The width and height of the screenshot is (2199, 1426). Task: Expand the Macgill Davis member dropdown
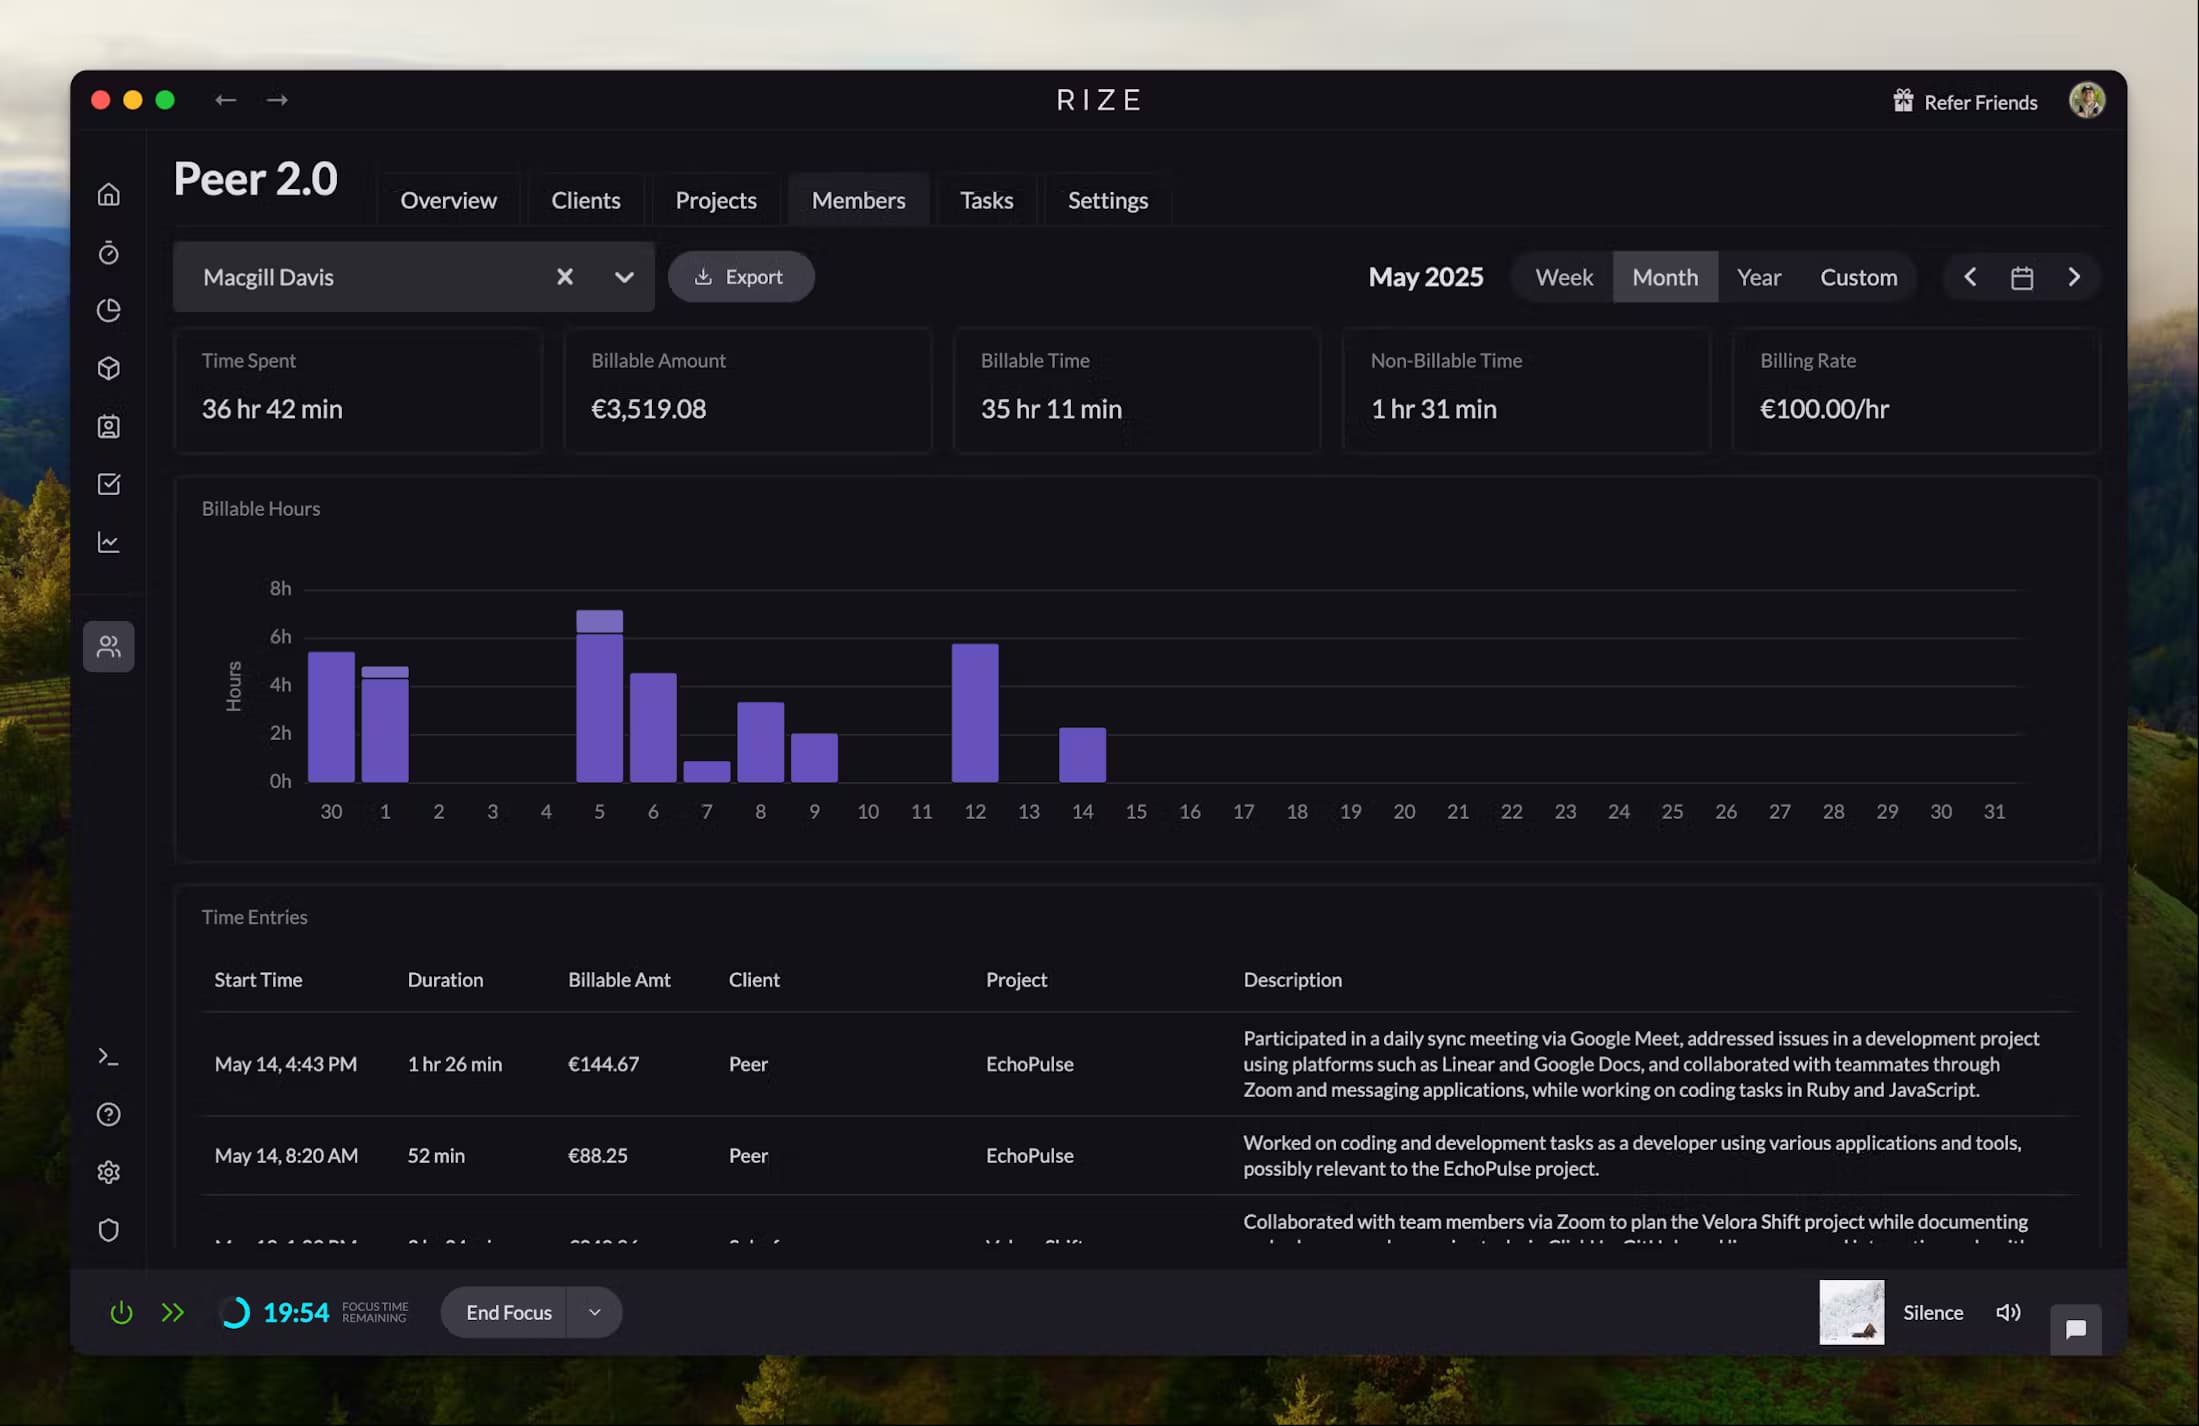pos(624,277)
